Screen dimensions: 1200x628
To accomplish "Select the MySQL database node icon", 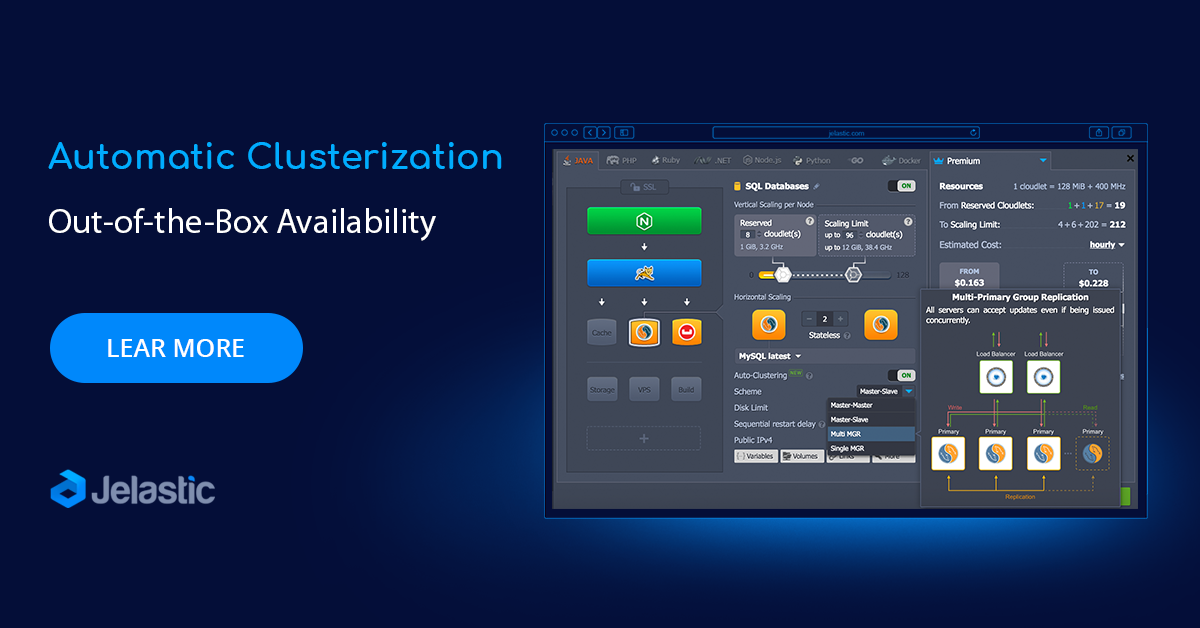I will click(x=644, y=331).
